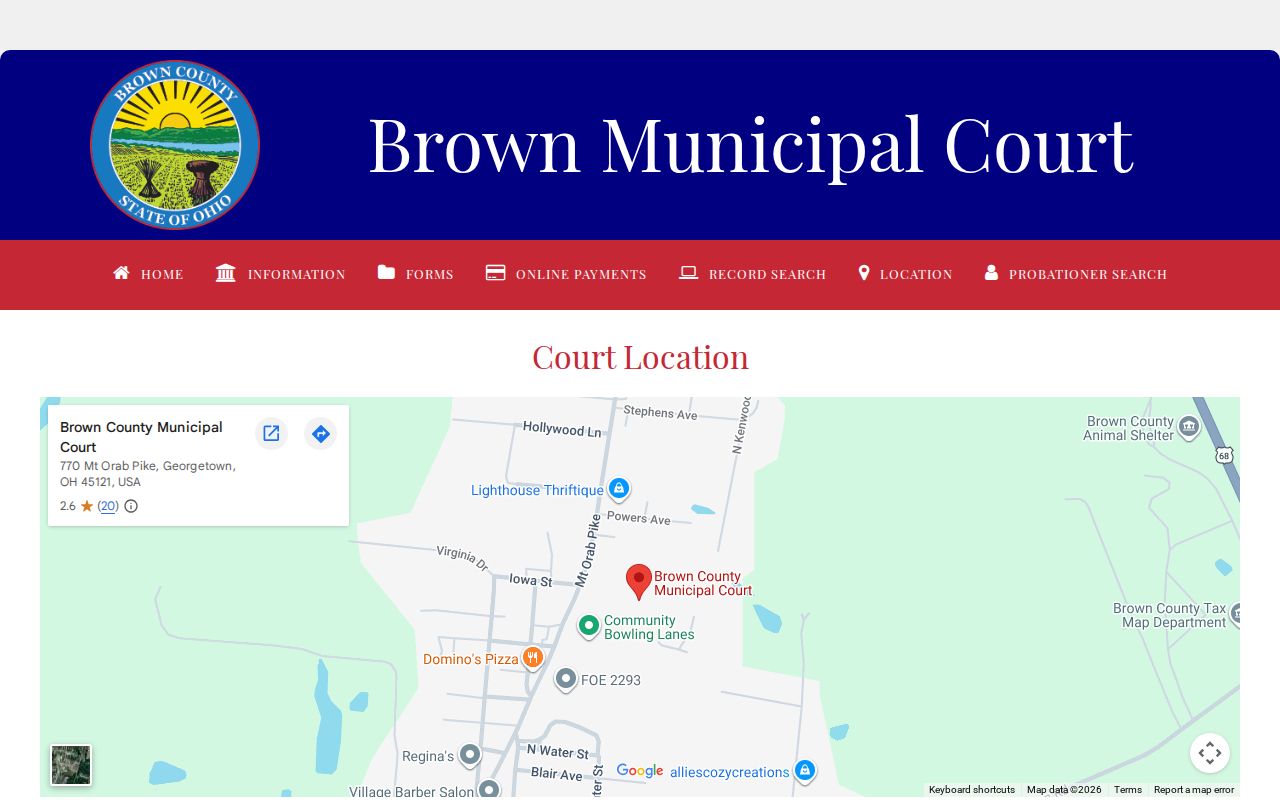1280x800 pixels.
Task: Open the Probationer Search page
Action: tap(1076, 274)
